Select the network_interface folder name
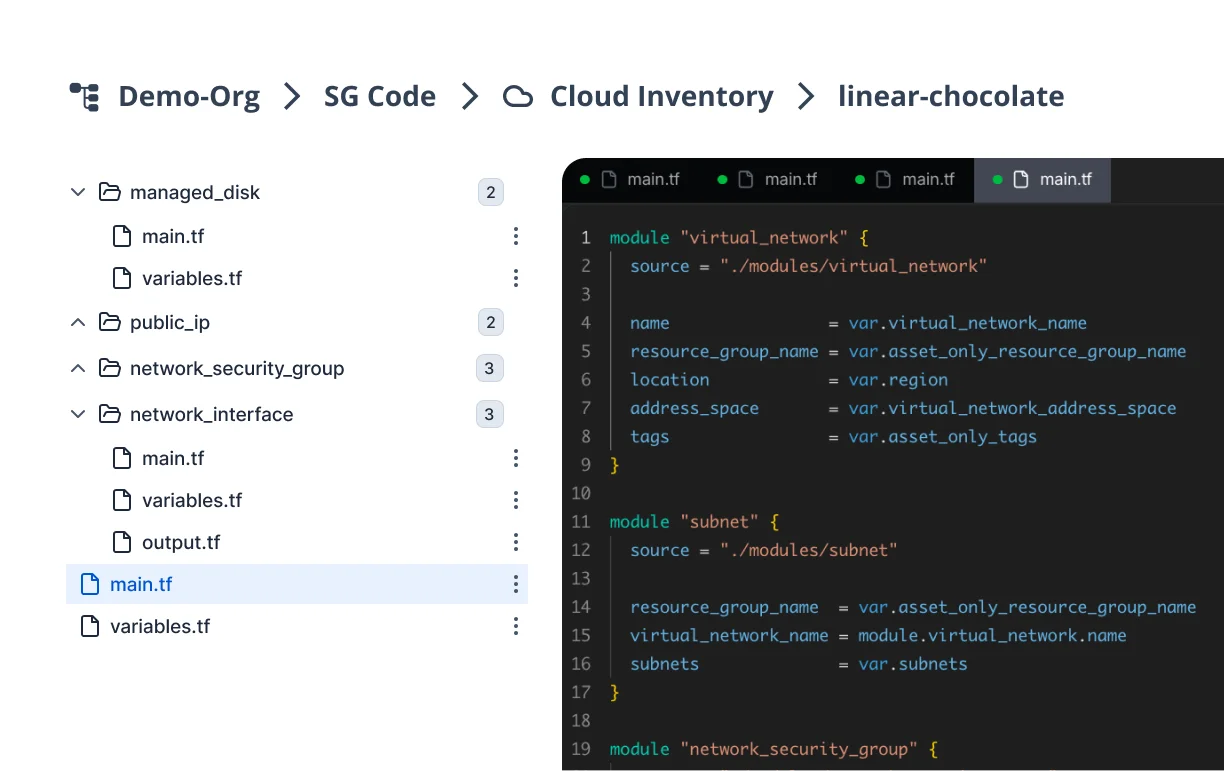 click(x=212, y=415)
